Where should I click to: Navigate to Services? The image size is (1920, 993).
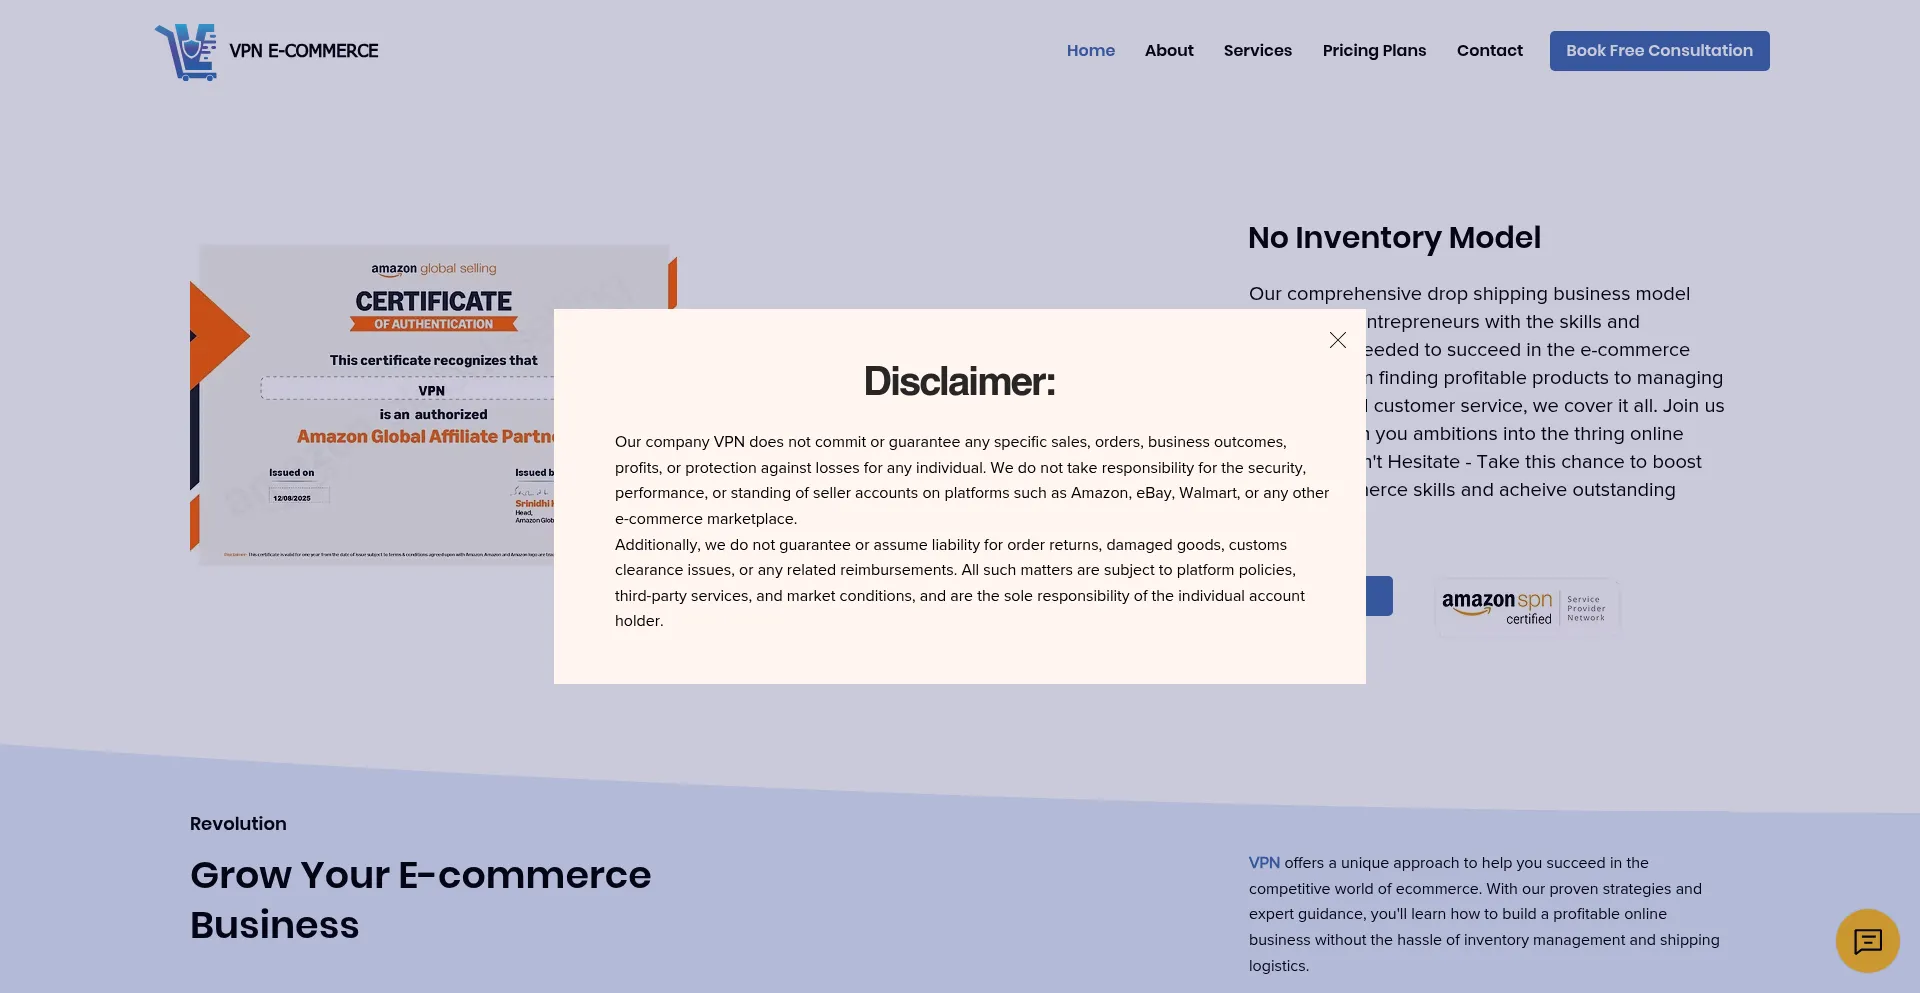tap(1258, 51)
